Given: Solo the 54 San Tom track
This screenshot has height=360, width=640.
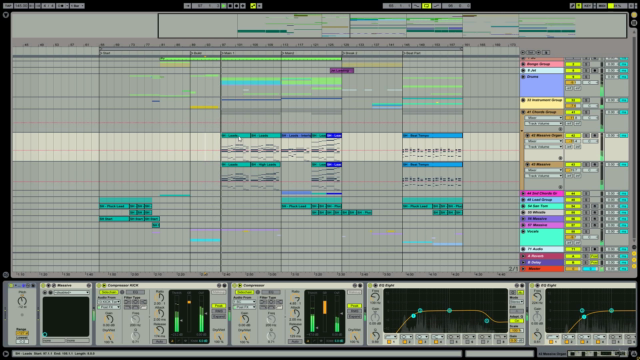Looking at the screenshot, I should (x=587, y=206).
